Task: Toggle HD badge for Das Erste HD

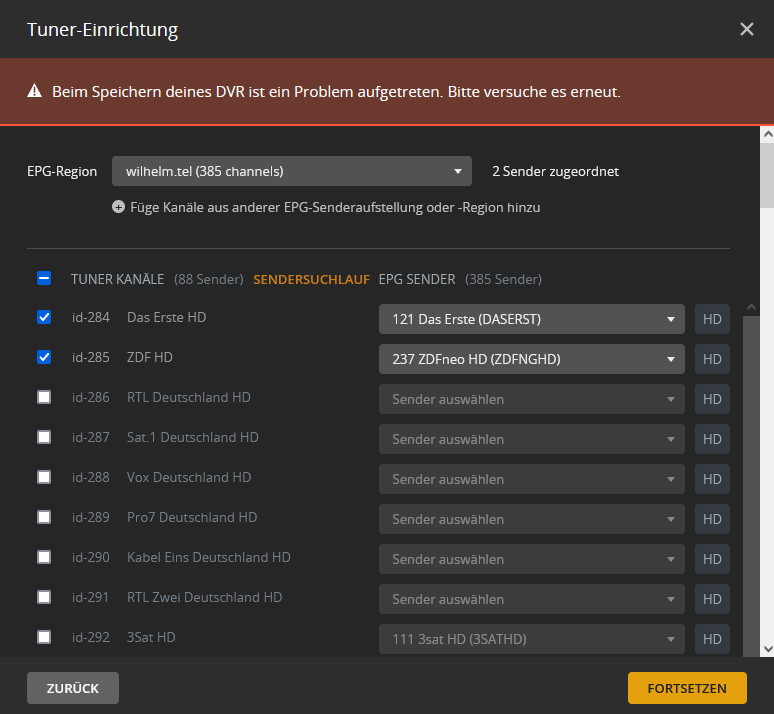Action: click(x=712, y=319)
